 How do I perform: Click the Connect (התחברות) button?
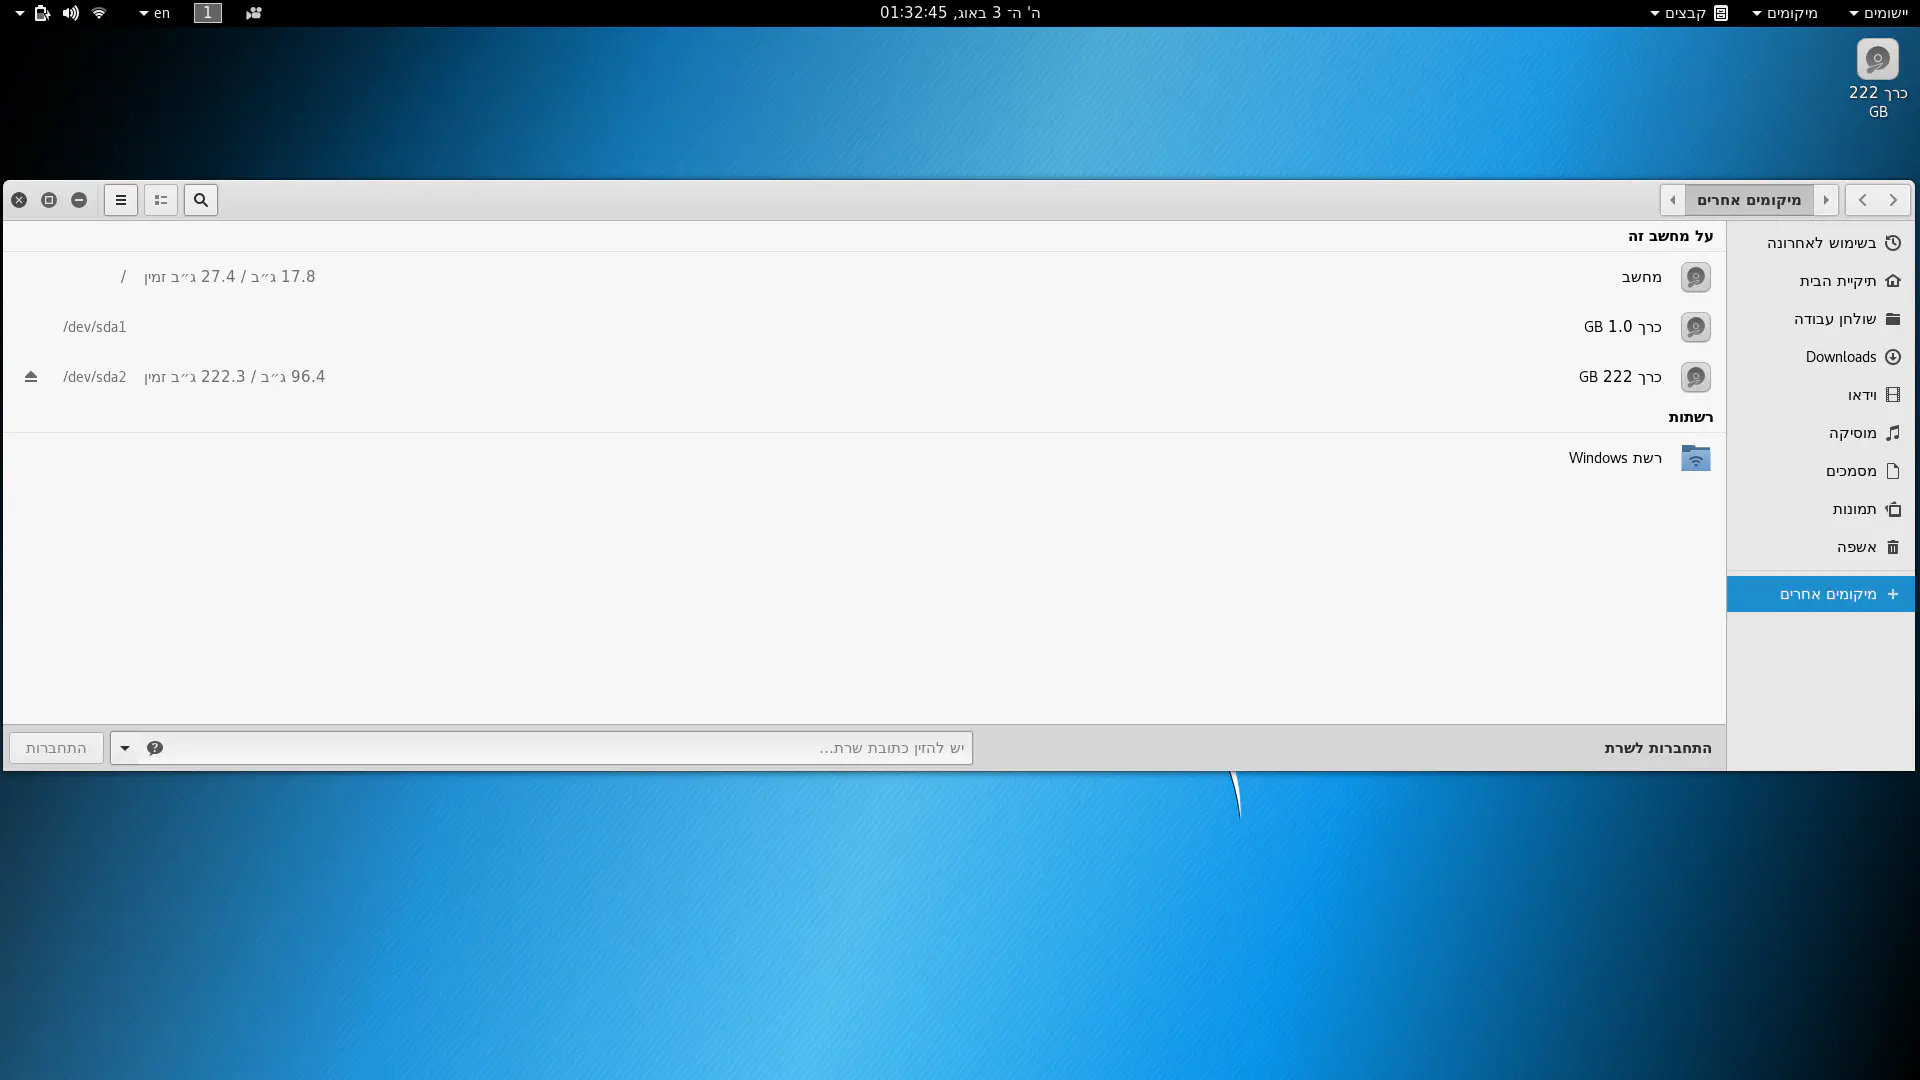point(56,748)
